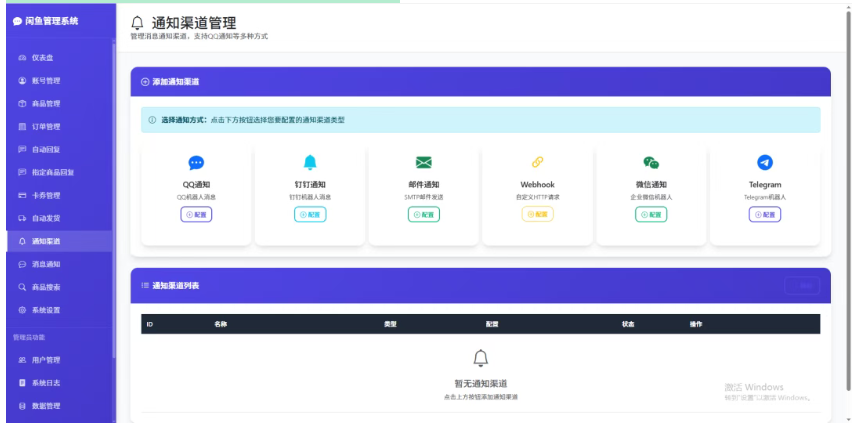Viewport: 853px width, 439px height.
Task: Click the "企业微信机器人" subtitle
Action: coord(651,197)
